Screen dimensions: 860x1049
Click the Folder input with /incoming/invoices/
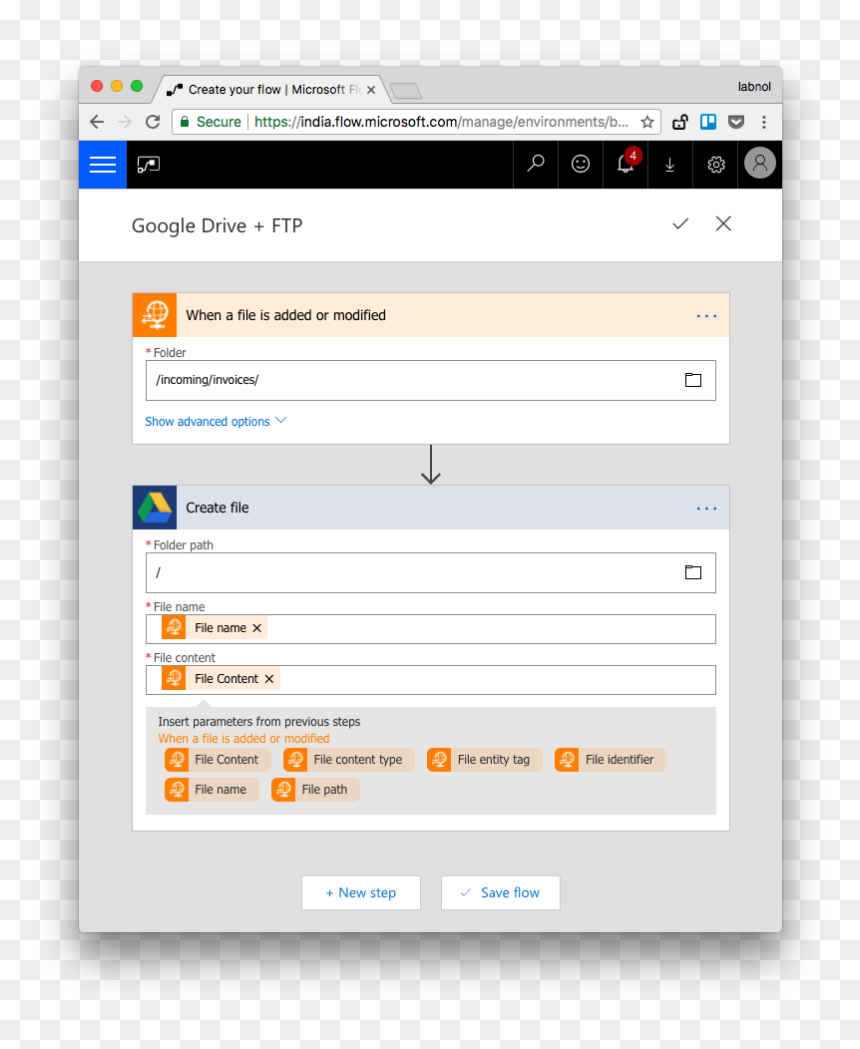point(430,380)
